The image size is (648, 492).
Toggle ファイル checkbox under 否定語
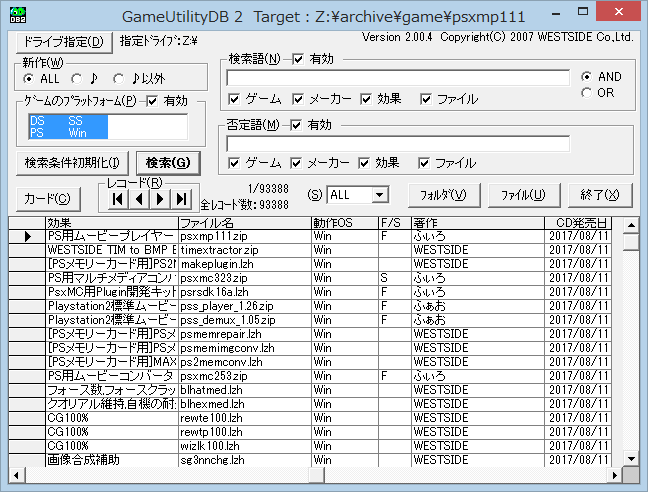[x=425, y=162]
